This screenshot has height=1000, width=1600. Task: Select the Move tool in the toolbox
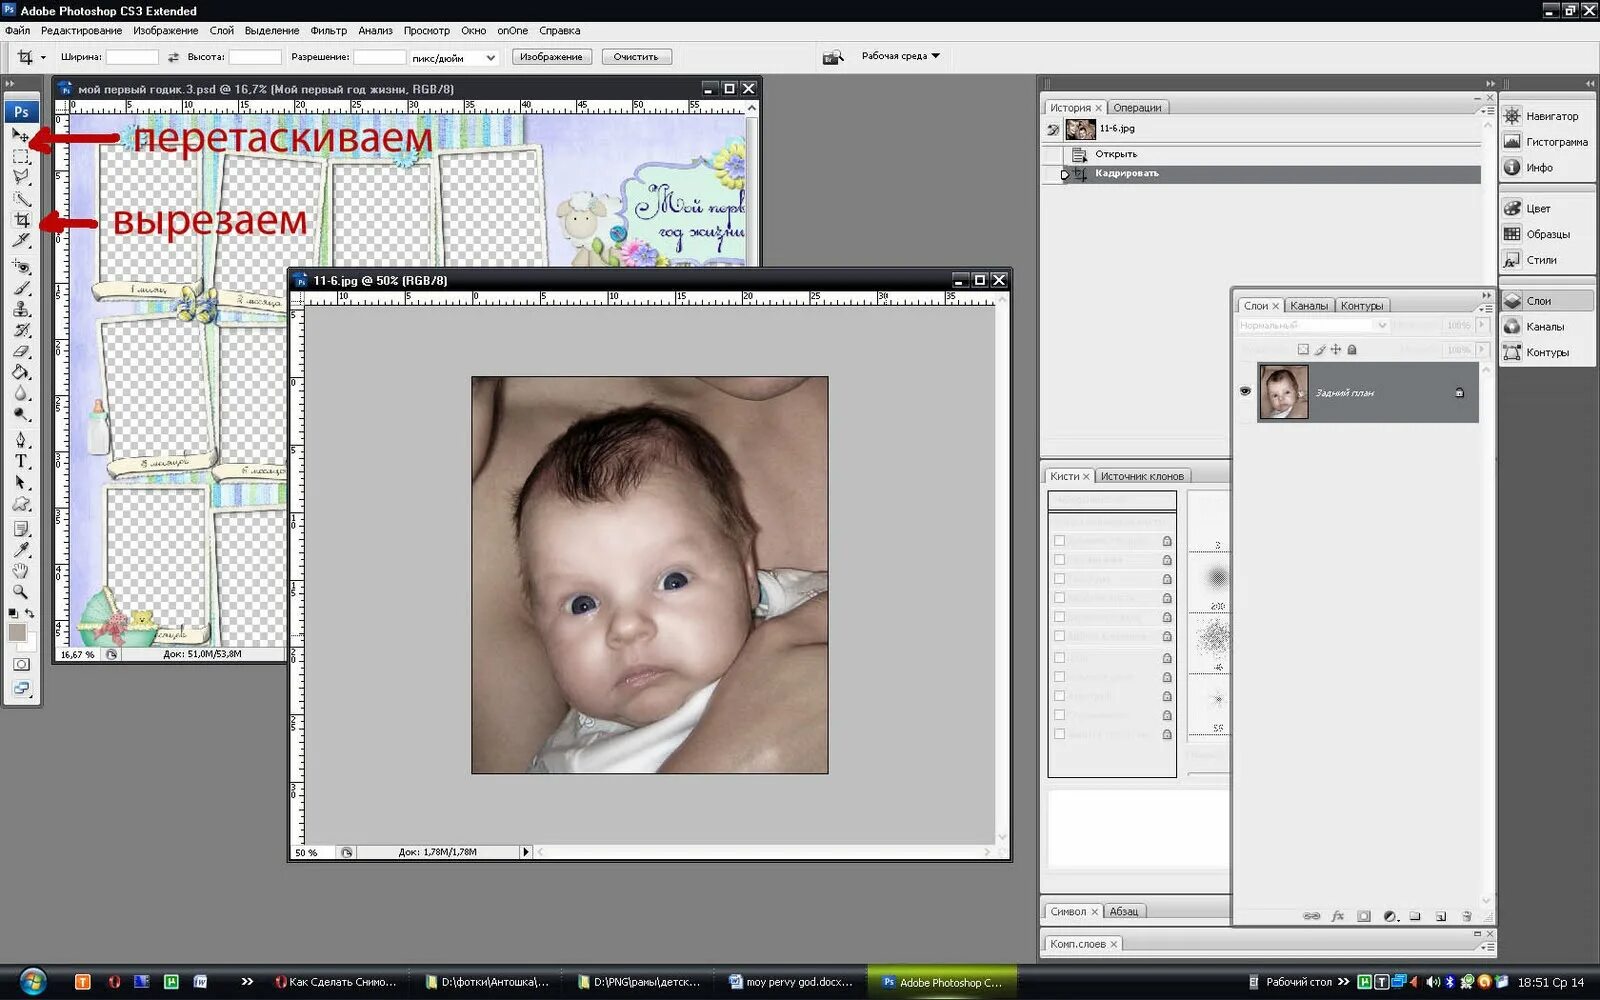[x=20, y=135]
